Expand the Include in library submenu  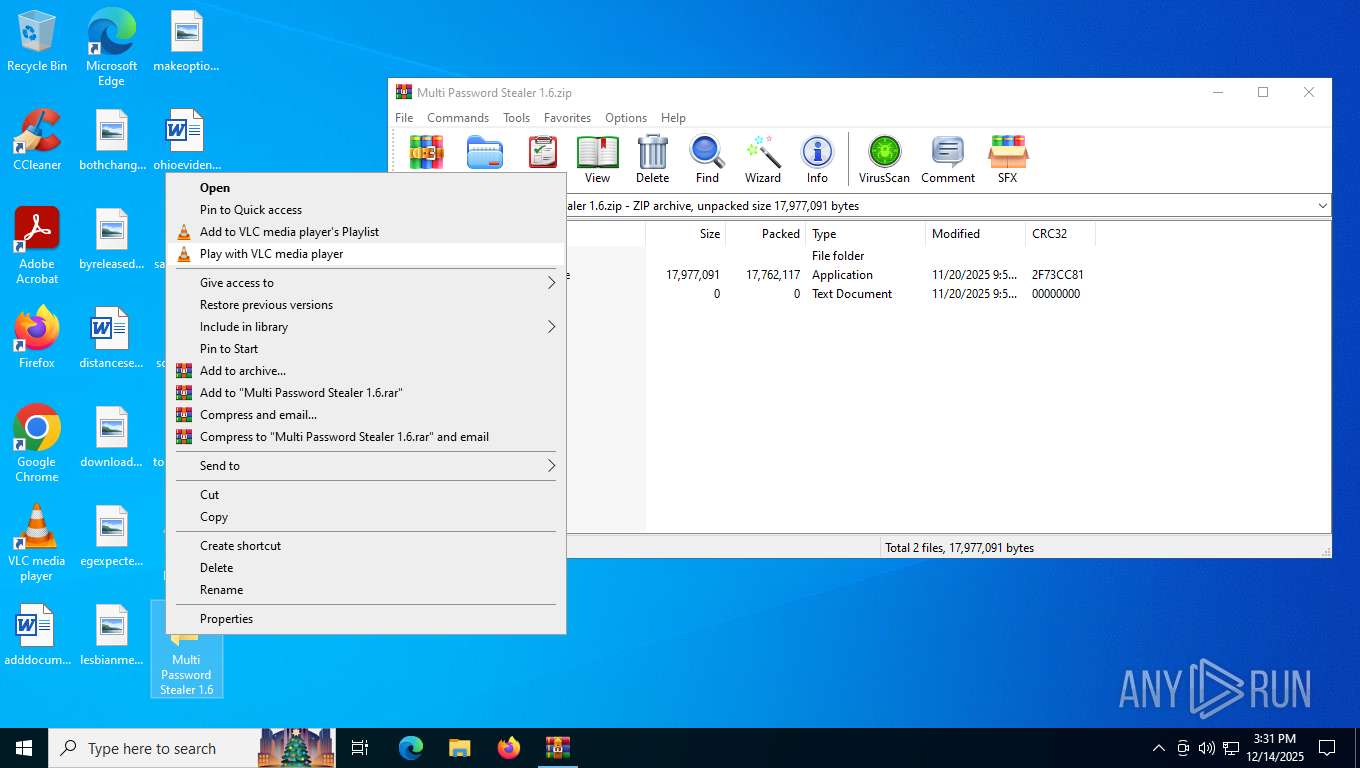[366, 327]
